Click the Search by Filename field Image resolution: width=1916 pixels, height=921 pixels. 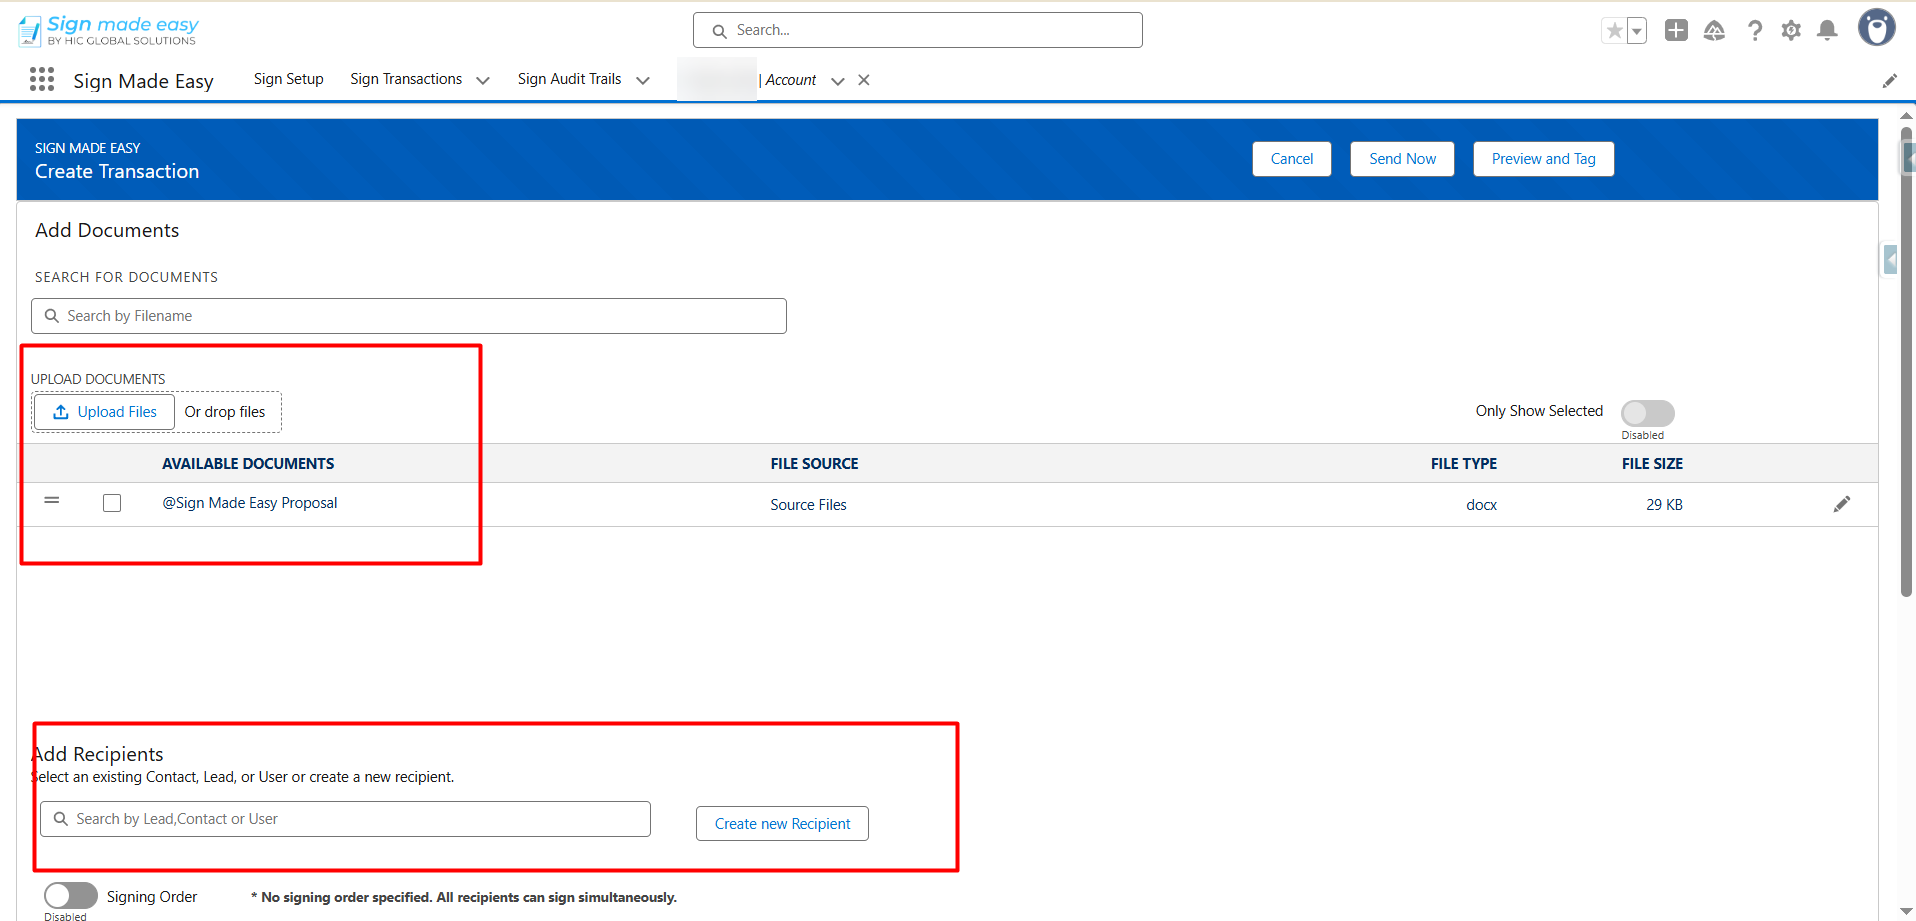(x=409, y=316)
